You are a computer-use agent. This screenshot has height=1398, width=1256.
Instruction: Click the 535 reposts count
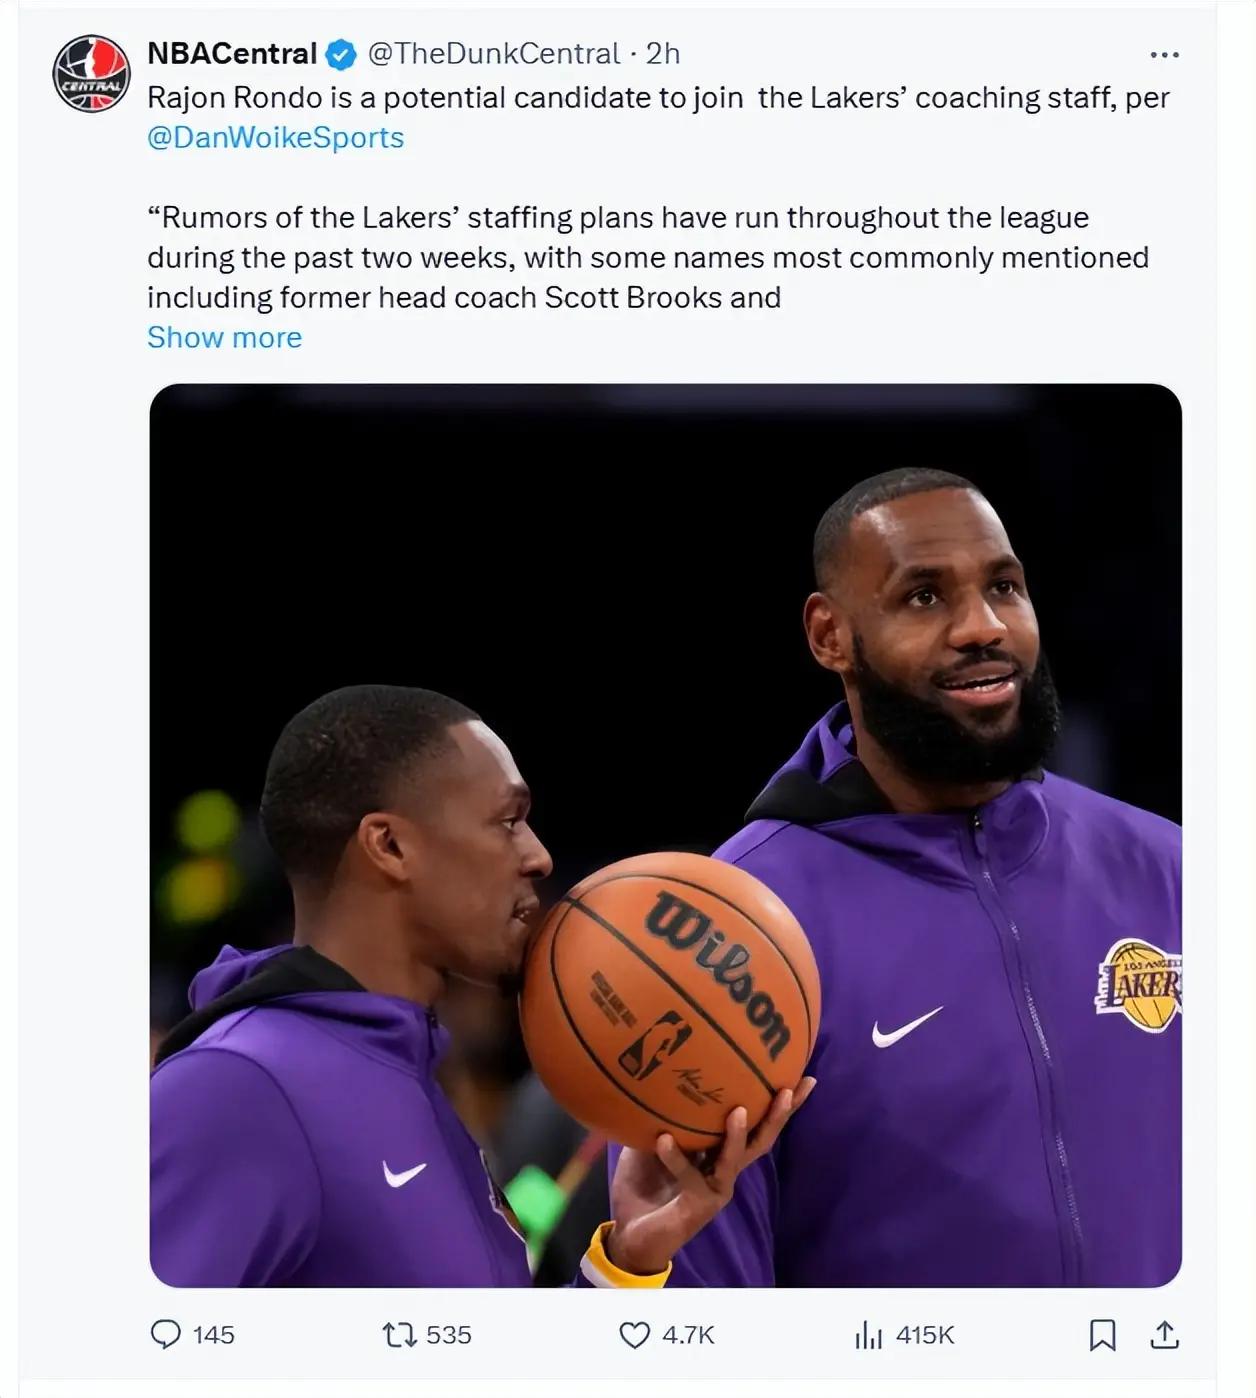click(x=448, y=1335)
